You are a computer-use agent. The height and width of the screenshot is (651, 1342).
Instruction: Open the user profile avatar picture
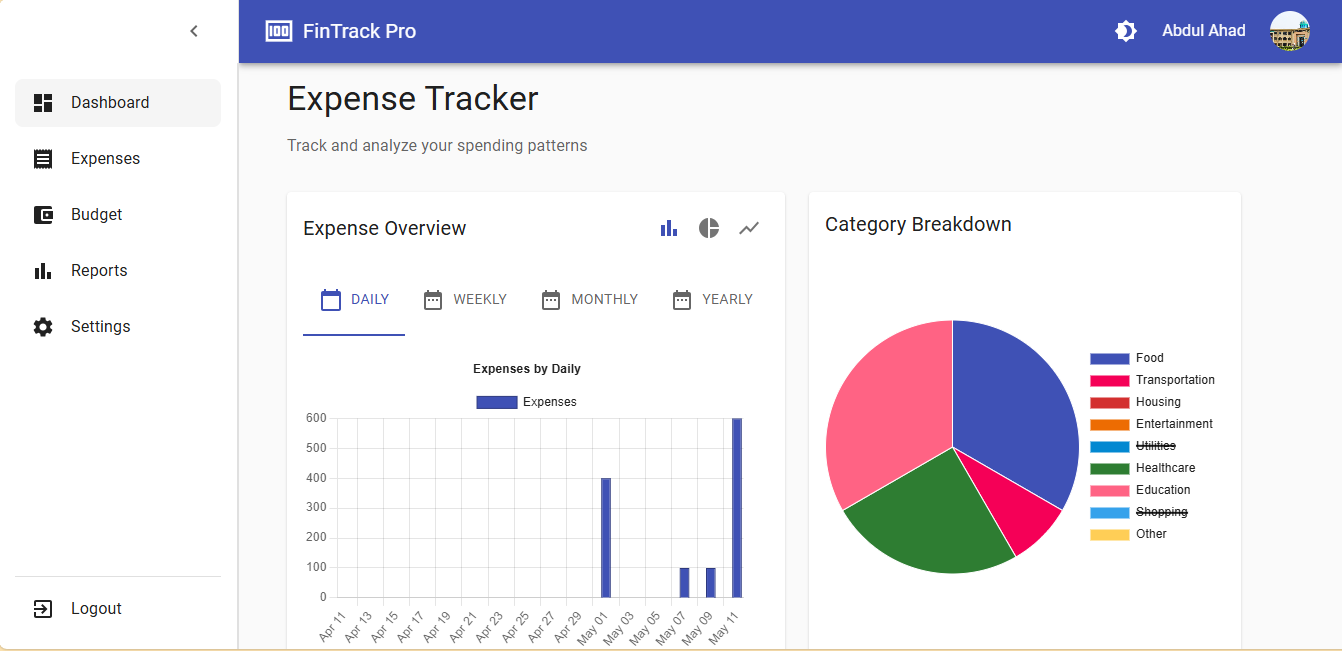click(x=1290, y=31)
